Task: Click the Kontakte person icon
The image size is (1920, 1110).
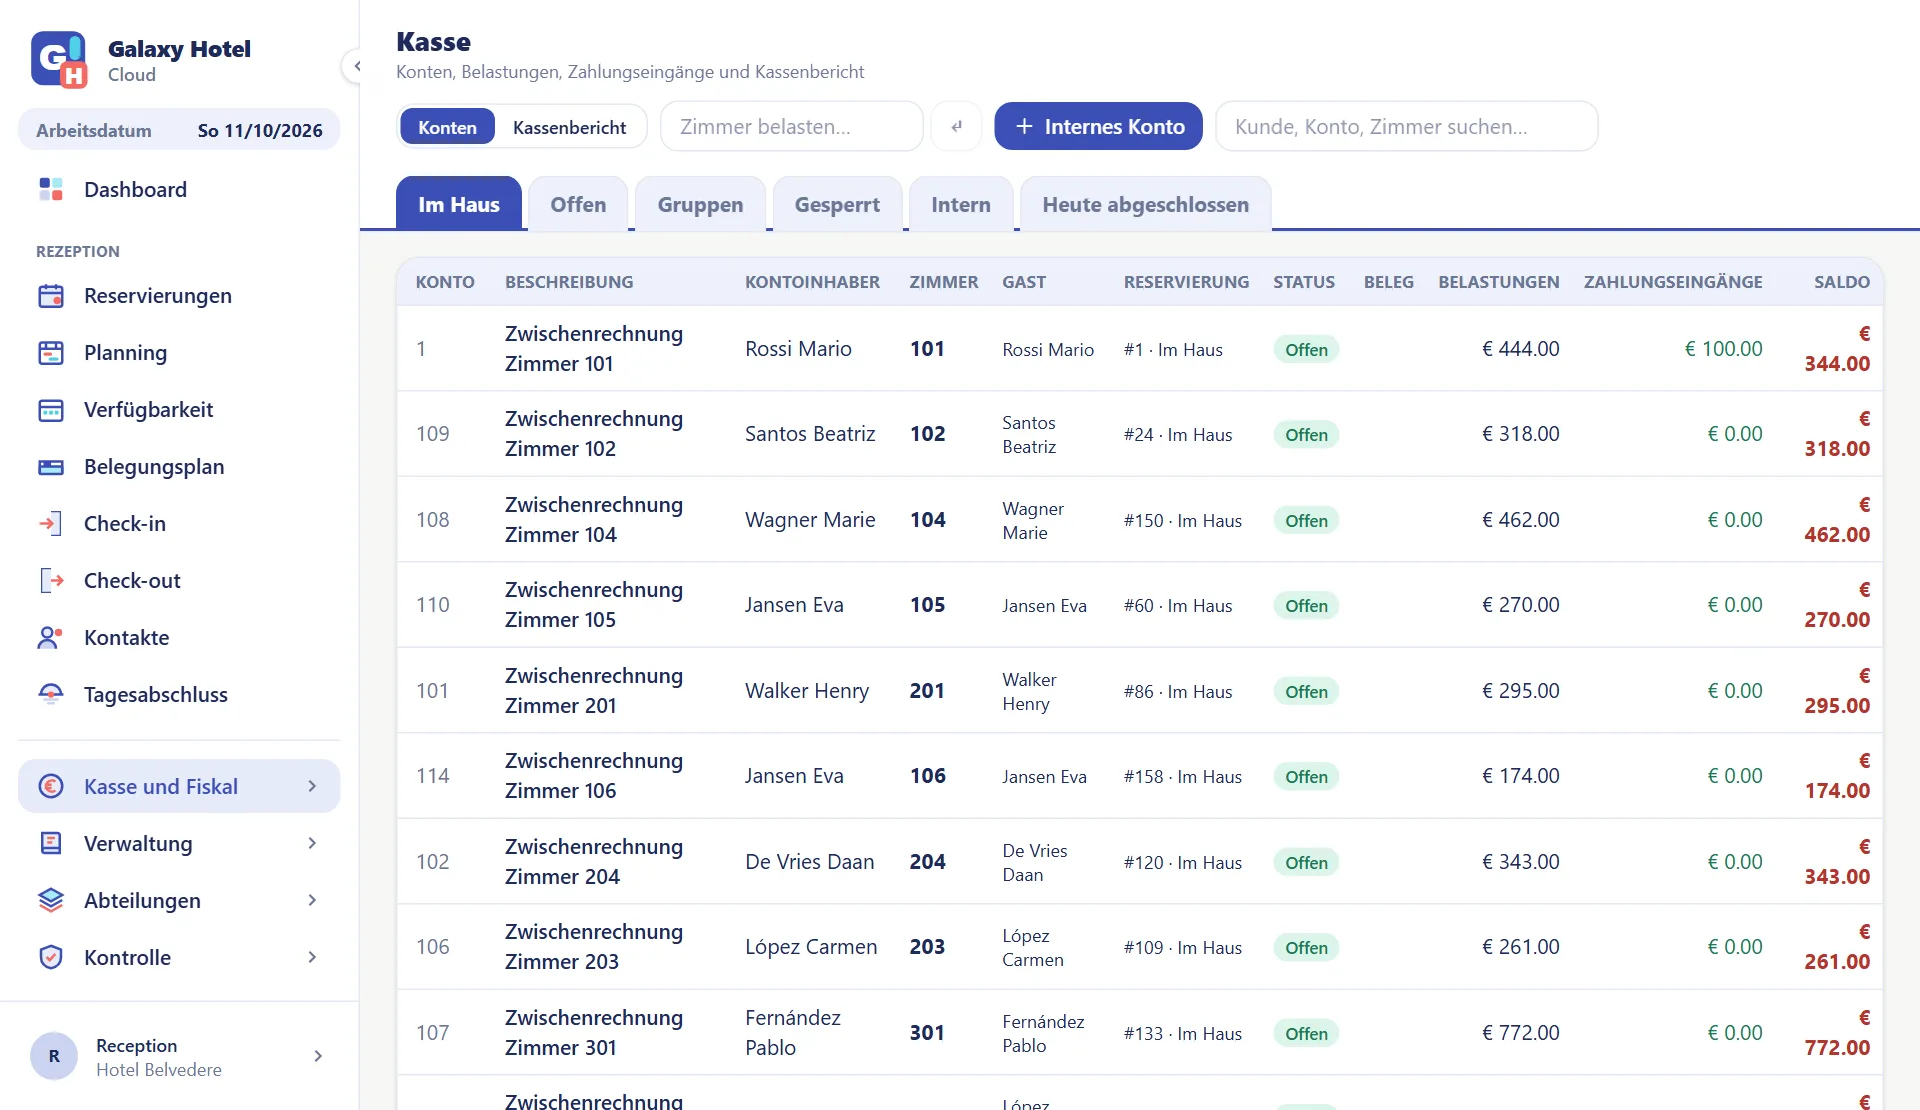Action: click(51, 638)
